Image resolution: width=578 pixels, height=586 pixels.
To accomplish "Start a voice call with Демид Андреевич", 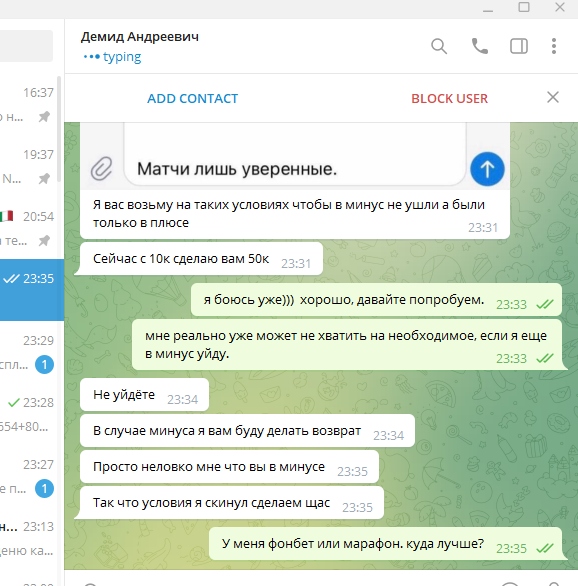I will coord(480,46).
